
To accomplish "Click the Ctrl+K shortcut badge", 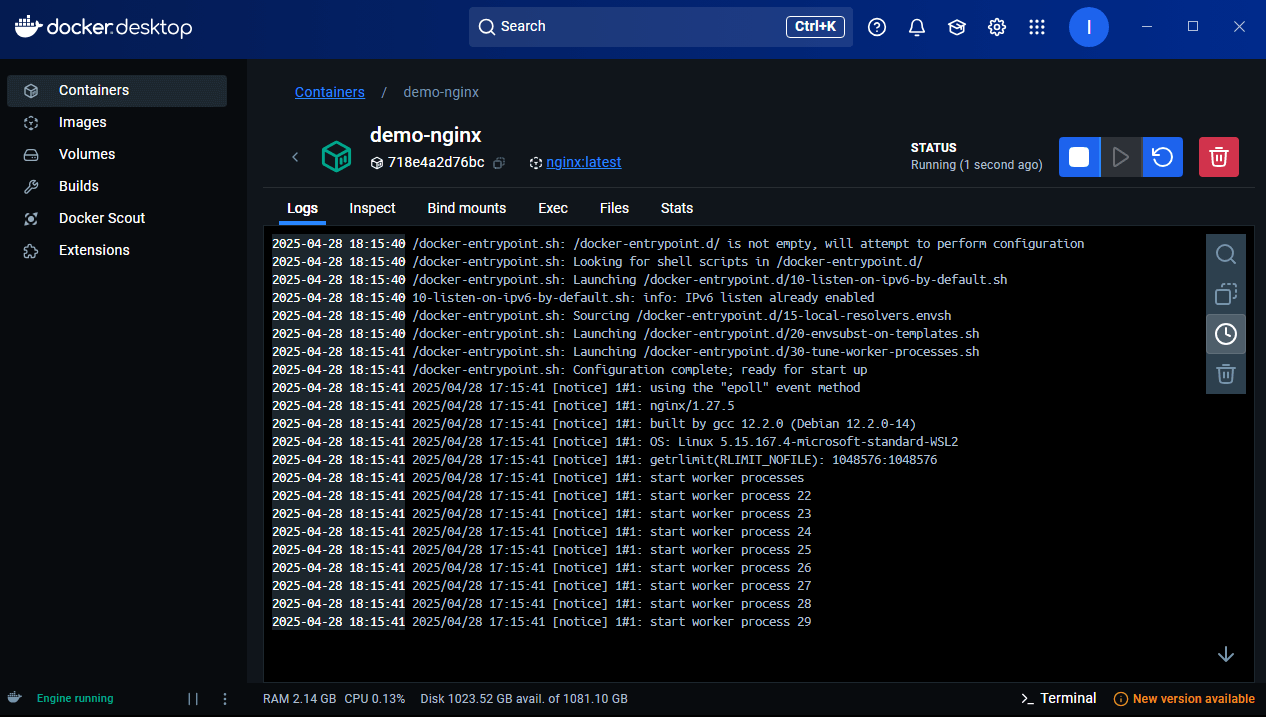I will click(816, 27).
